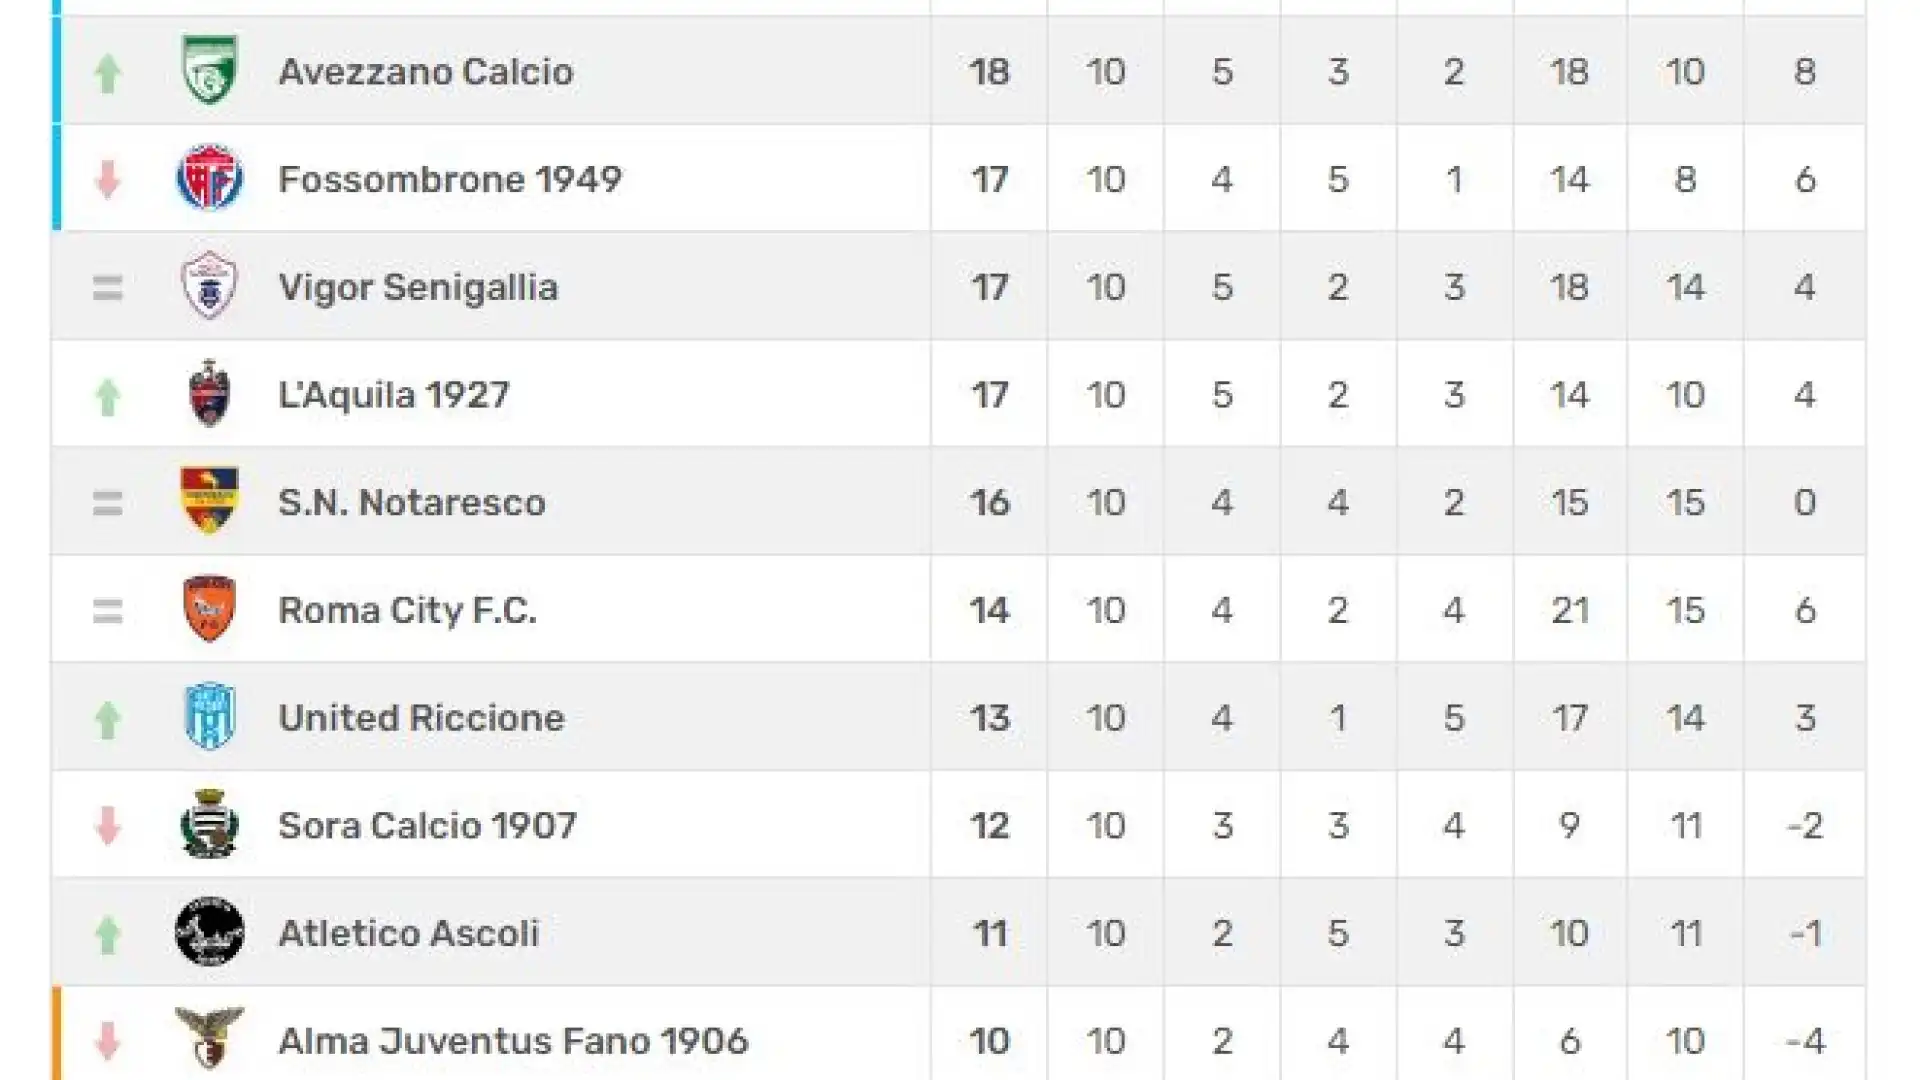This screenshot has height=1080, width=1920.
Task: Click the unchanged position marker for Vigor Senigallia
Action: click(107, 288)
